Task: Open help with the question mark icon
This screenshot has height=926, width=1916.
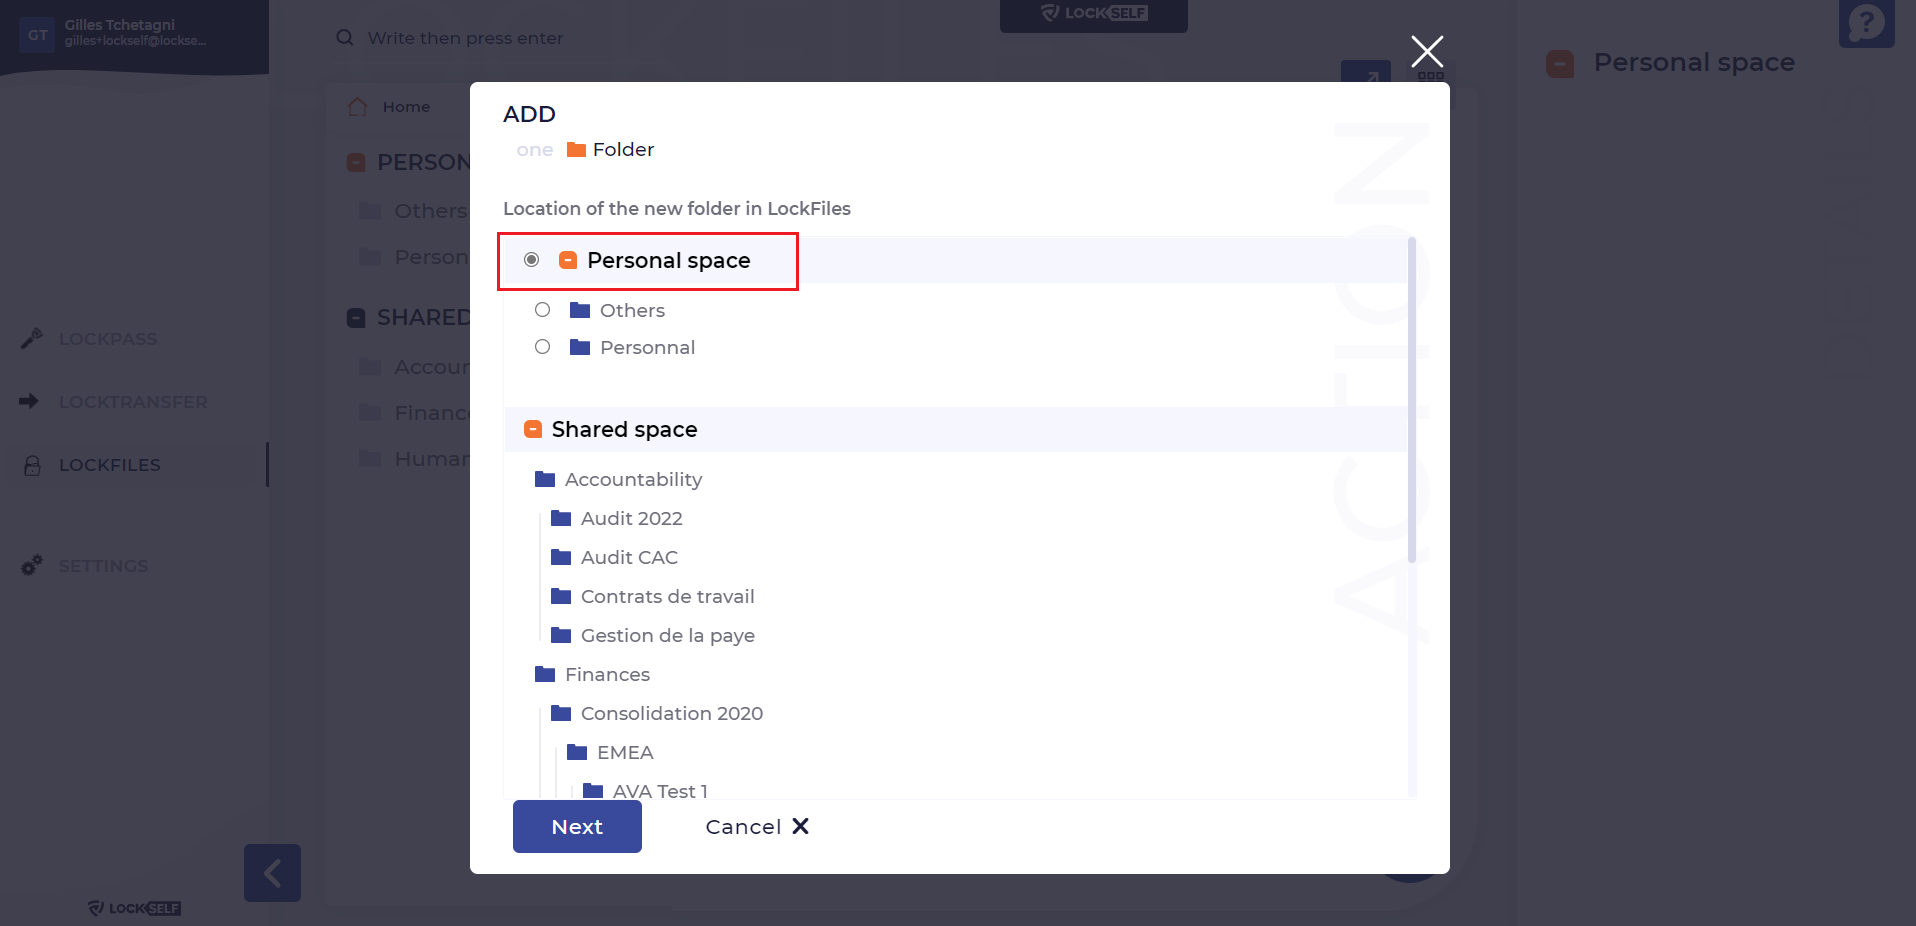Action: click(1867, 22)
